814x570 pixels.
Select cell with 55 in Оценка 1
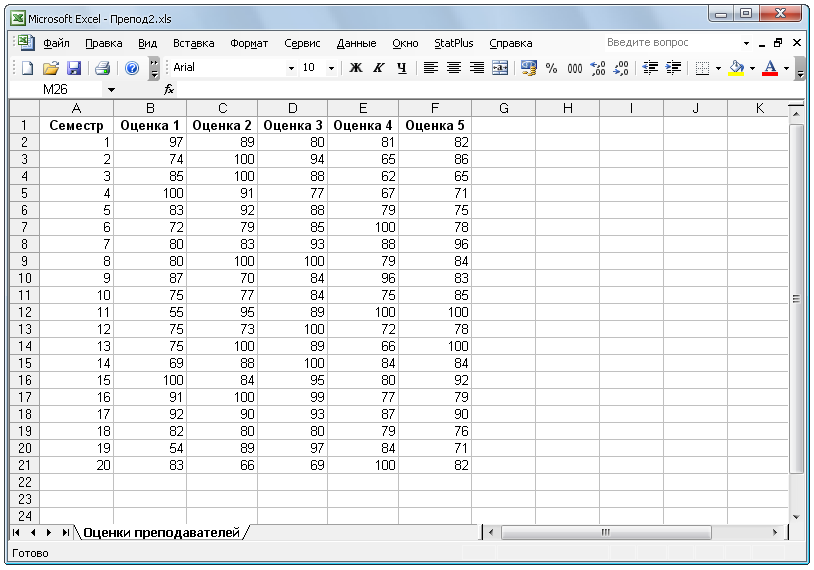(150, 312)
